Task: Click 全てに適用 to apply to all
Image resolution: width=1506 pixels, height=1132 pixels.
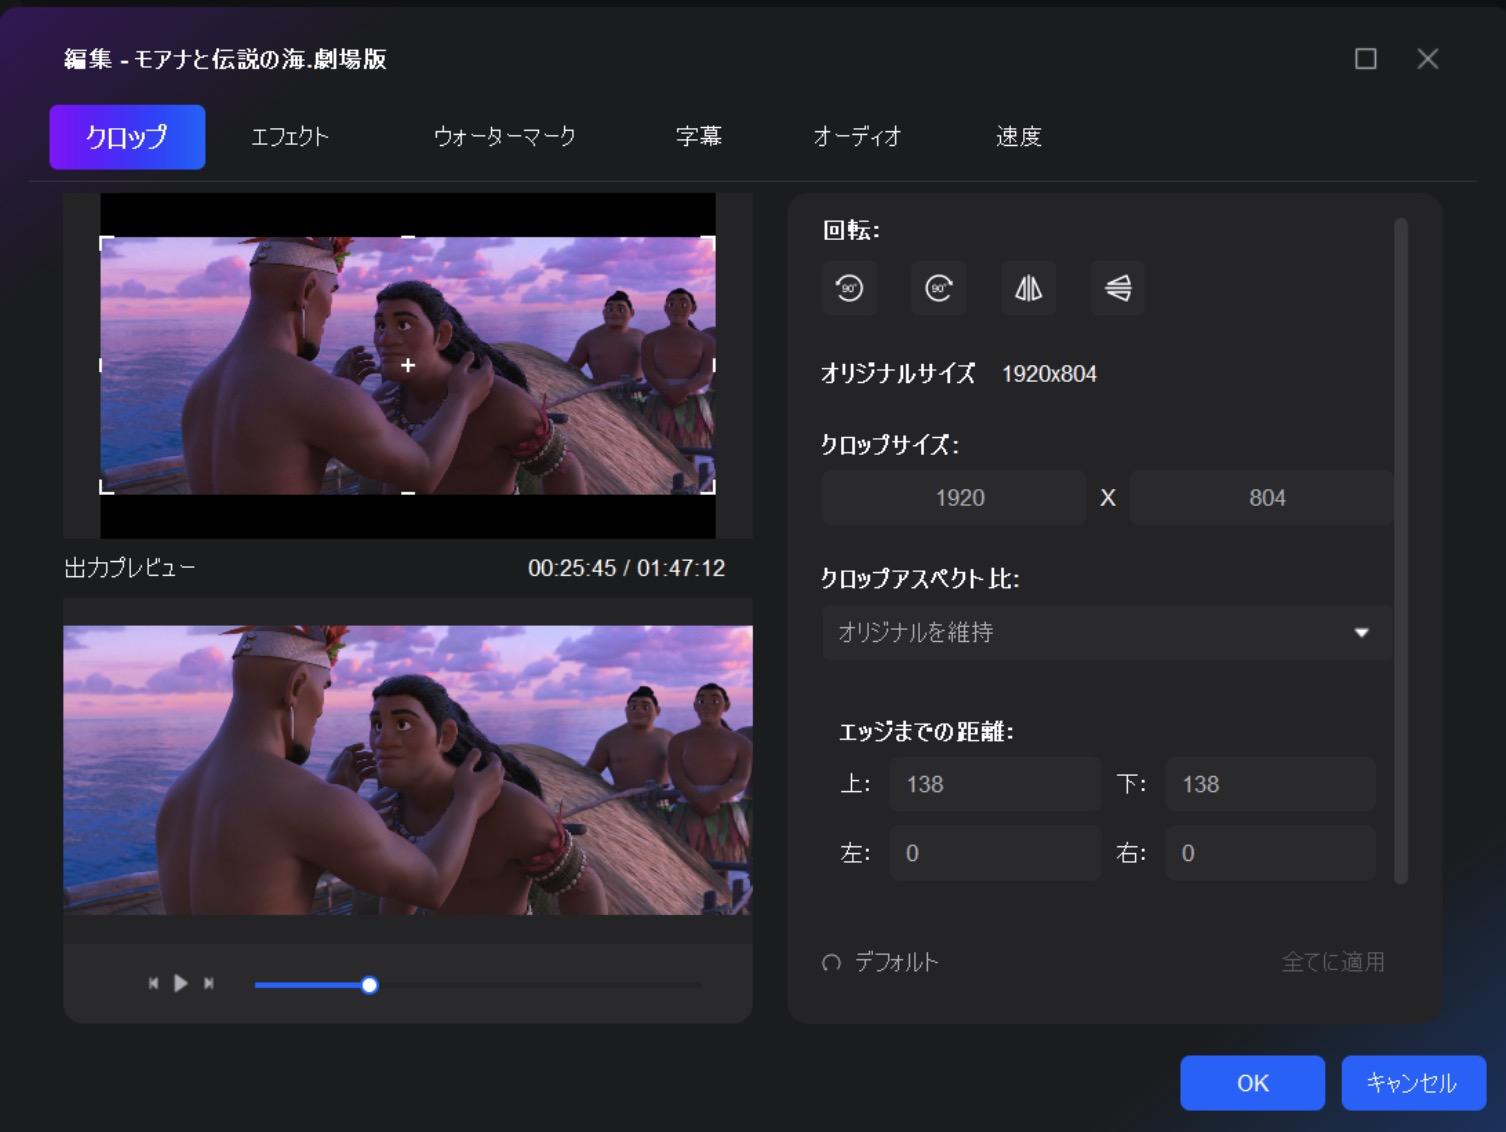Action: pos(1333,962)
